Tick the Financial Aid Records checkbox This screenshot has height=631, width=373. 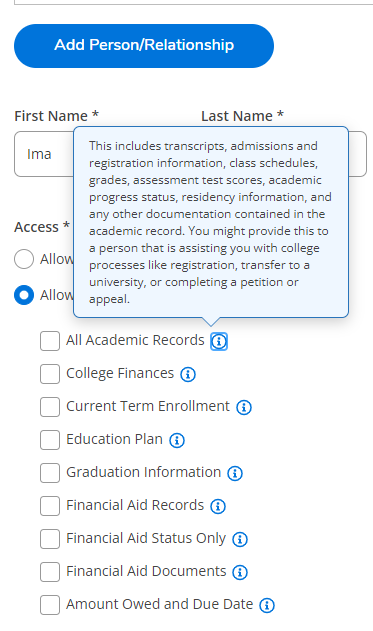(x=50, y=506)
